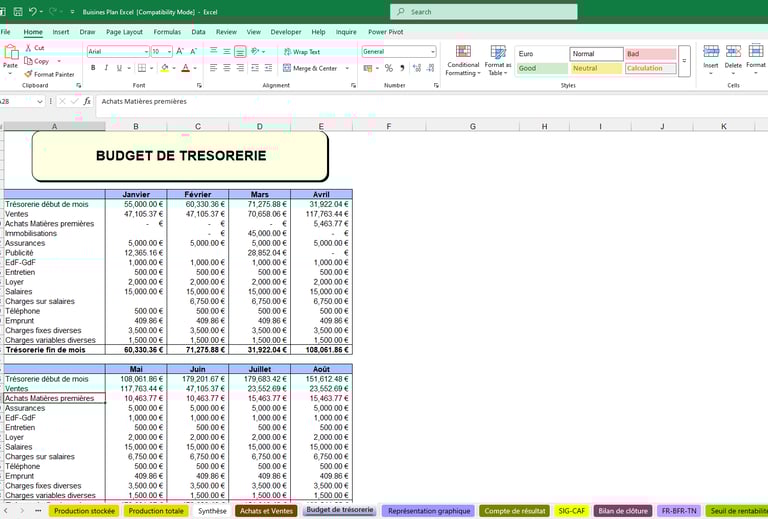The height and width of the screenshot is (519, 768).
Task: Open the Formulas ribbon tab
Action: click(x=167, y=32)
